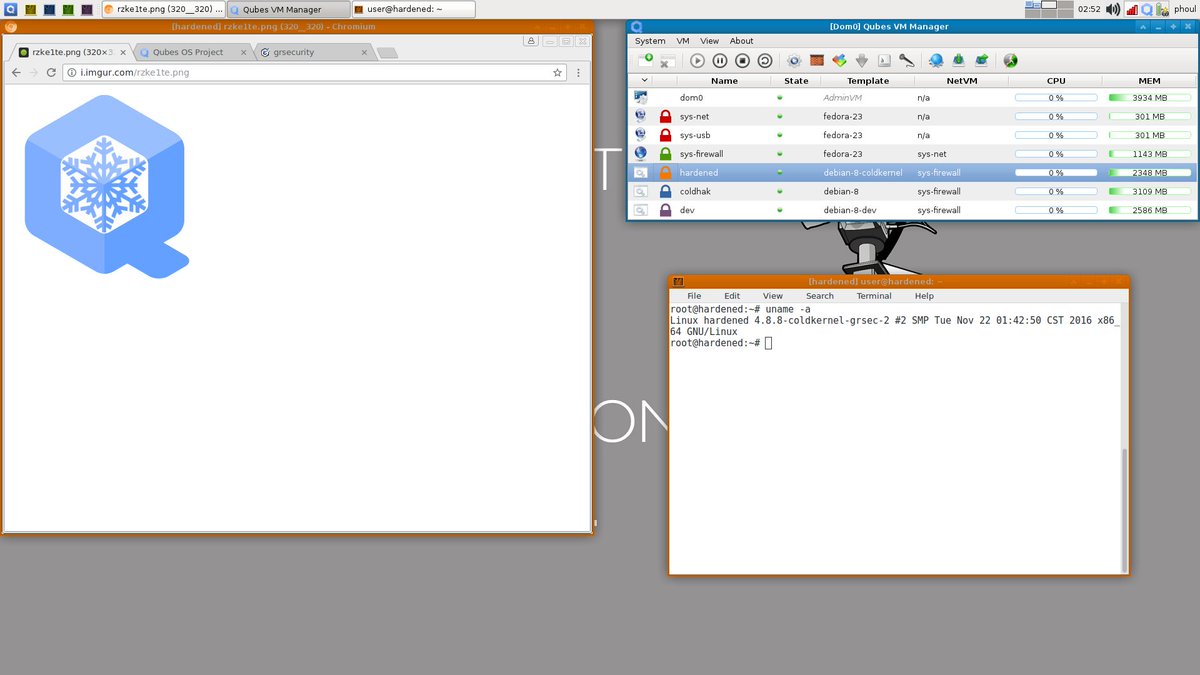Image resolution: width=1200 pixels, height=675 pixels.
Task: Click the grey update VM arrow icon
Action: (861, 61)
